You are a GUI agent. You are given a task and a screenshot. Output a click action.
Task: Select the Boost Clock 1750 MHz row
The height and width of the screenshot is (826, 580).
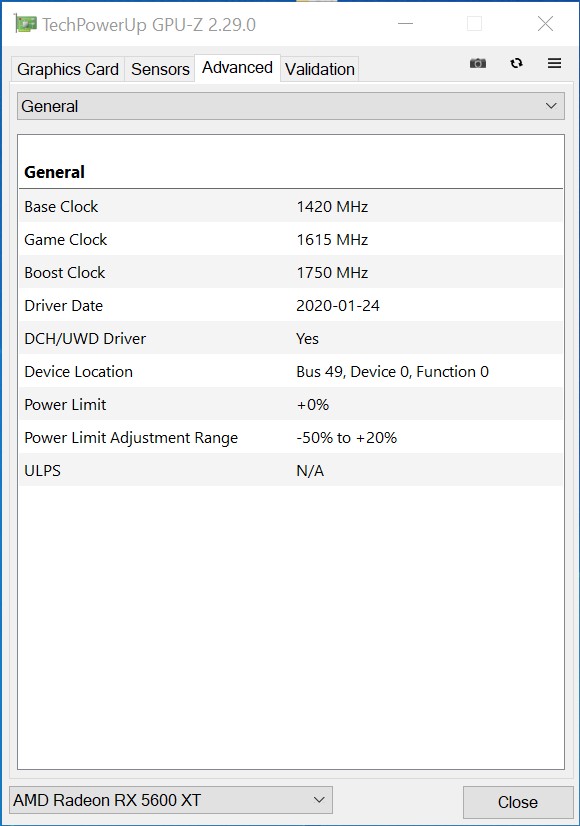[291, 272]
